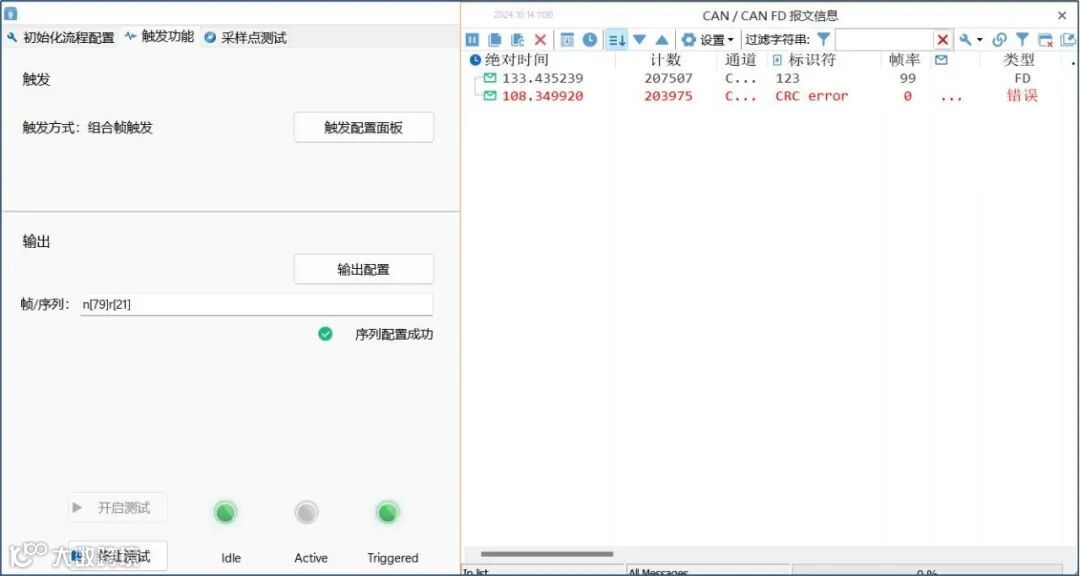
Task: Open the 设置 settings dropdown
Action: pos(707,40)
